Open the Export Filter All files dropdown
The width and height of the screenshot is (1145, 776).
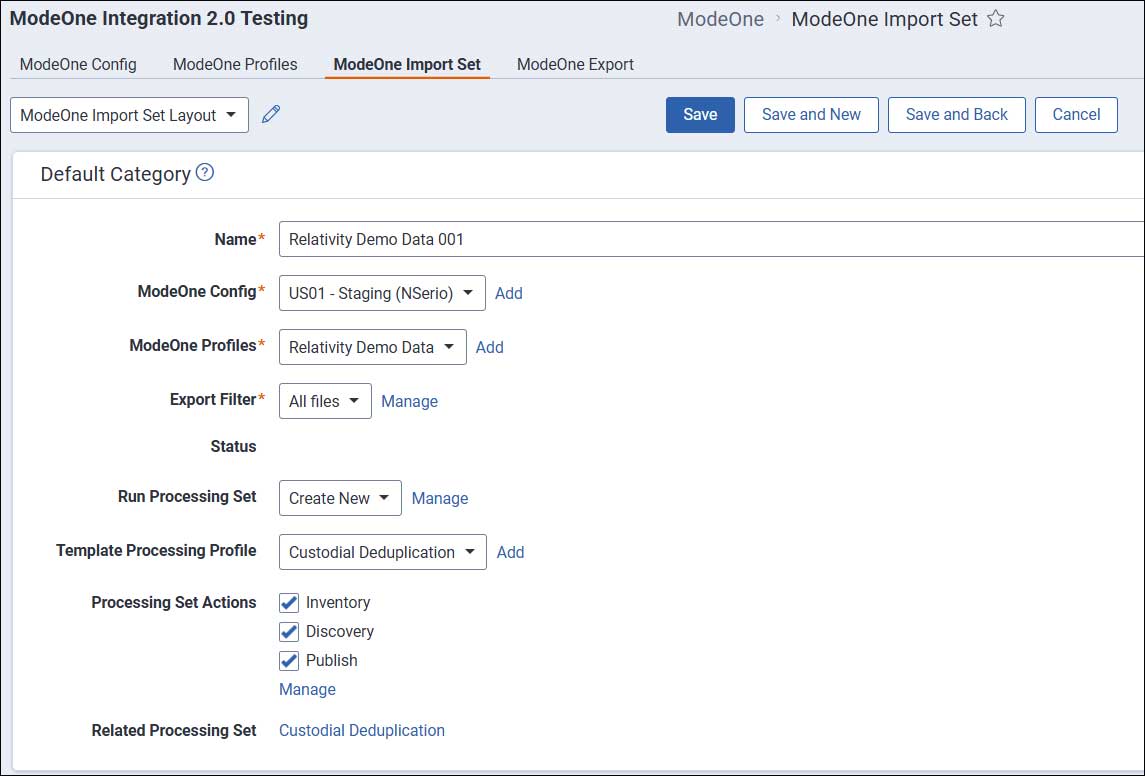tap(325, 402)
